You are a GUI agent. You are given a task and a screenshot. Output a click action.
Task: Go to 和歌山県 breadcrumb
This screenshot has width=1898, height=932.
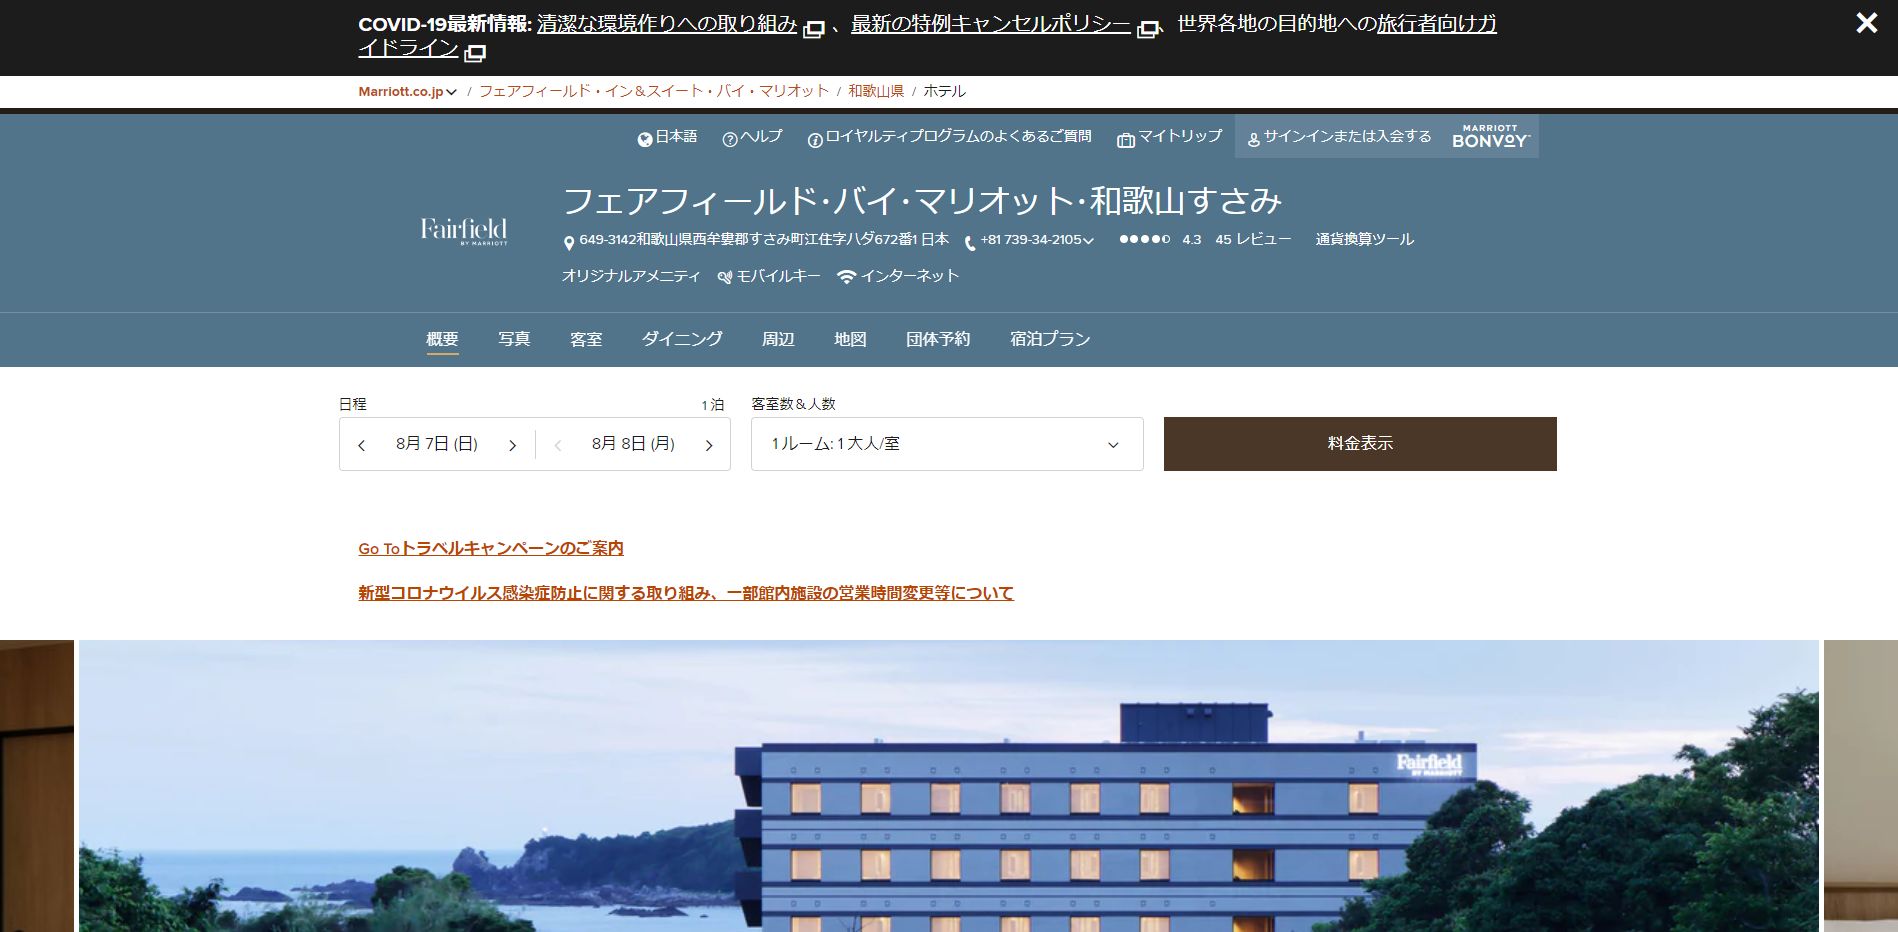coord(876,91)
